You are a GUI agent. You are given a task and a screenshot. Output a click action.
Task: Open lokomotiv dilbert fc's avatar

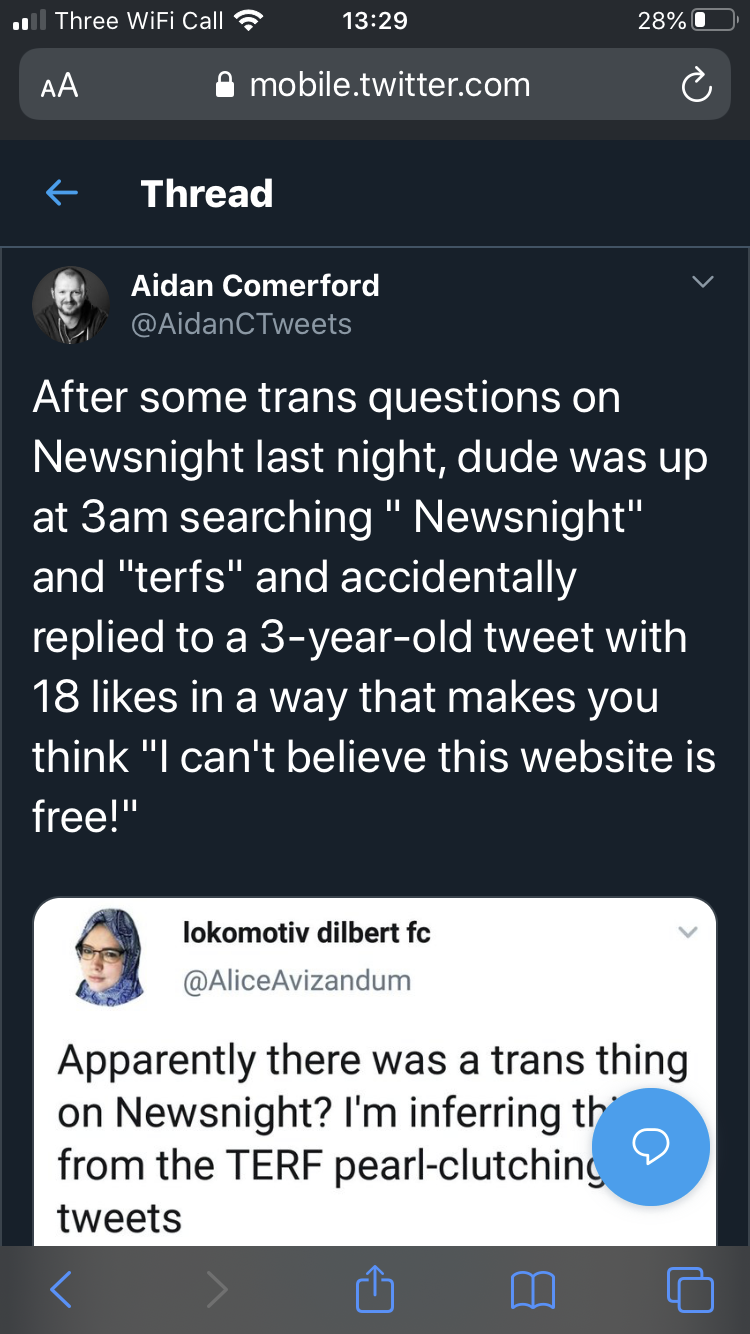[x=109, y=956]
